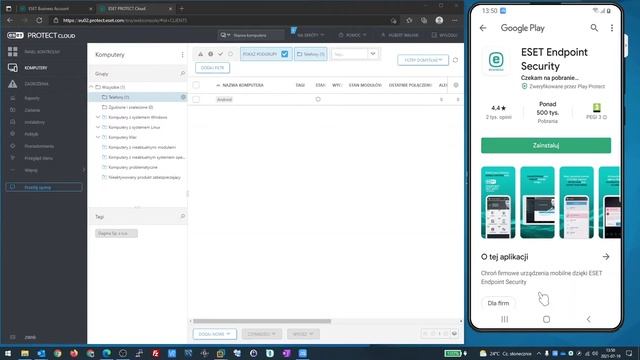Open the Dodaj nowe dropdown button

pyautogui.click(x=214, y=334)
